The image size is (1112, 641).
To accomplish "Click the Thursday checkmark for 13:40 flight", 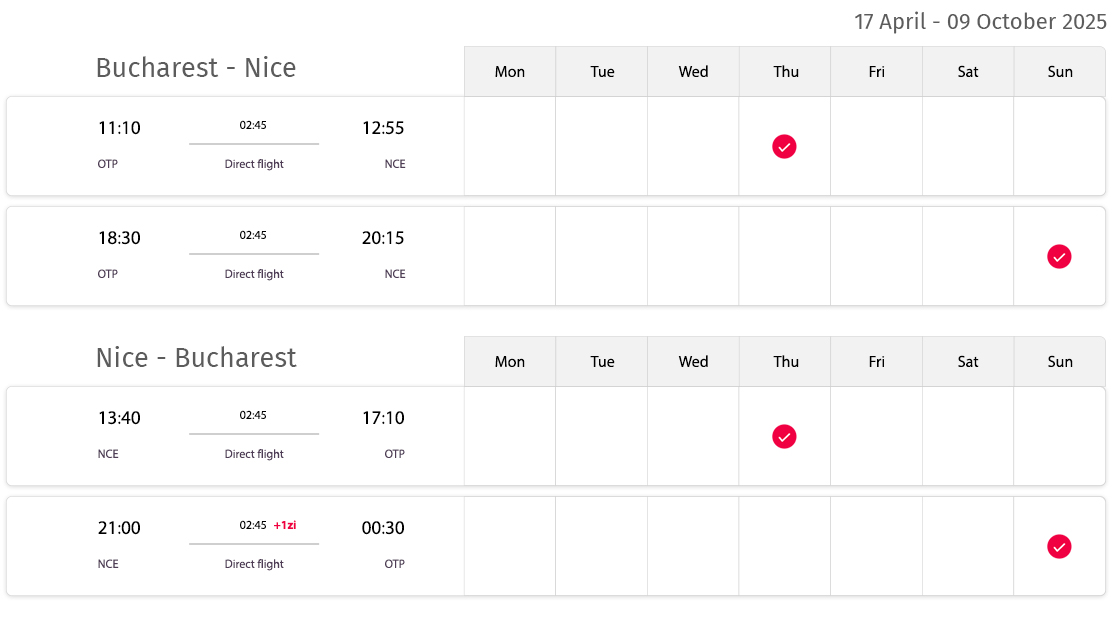I will 784,437.
